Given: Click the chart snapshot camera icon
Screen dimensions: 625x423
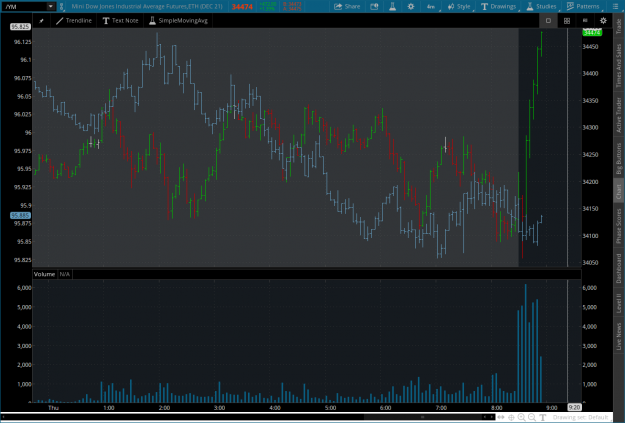Looking at the screenshot, I should point(374,6).
